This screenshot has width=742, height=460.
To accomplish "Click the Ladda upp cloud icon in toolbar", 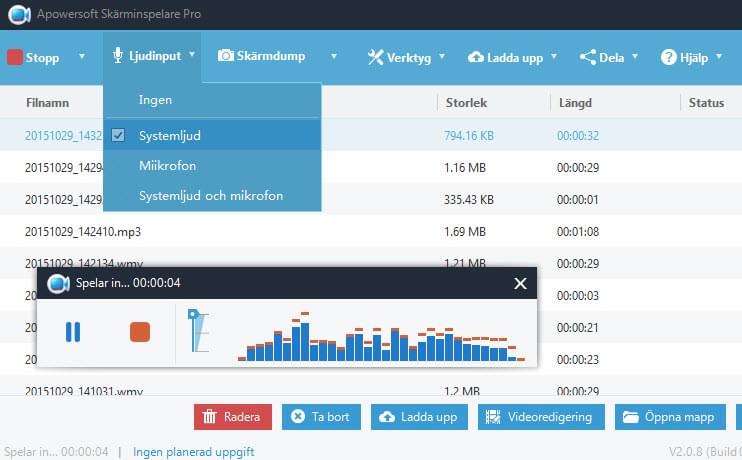I will 476,57.
